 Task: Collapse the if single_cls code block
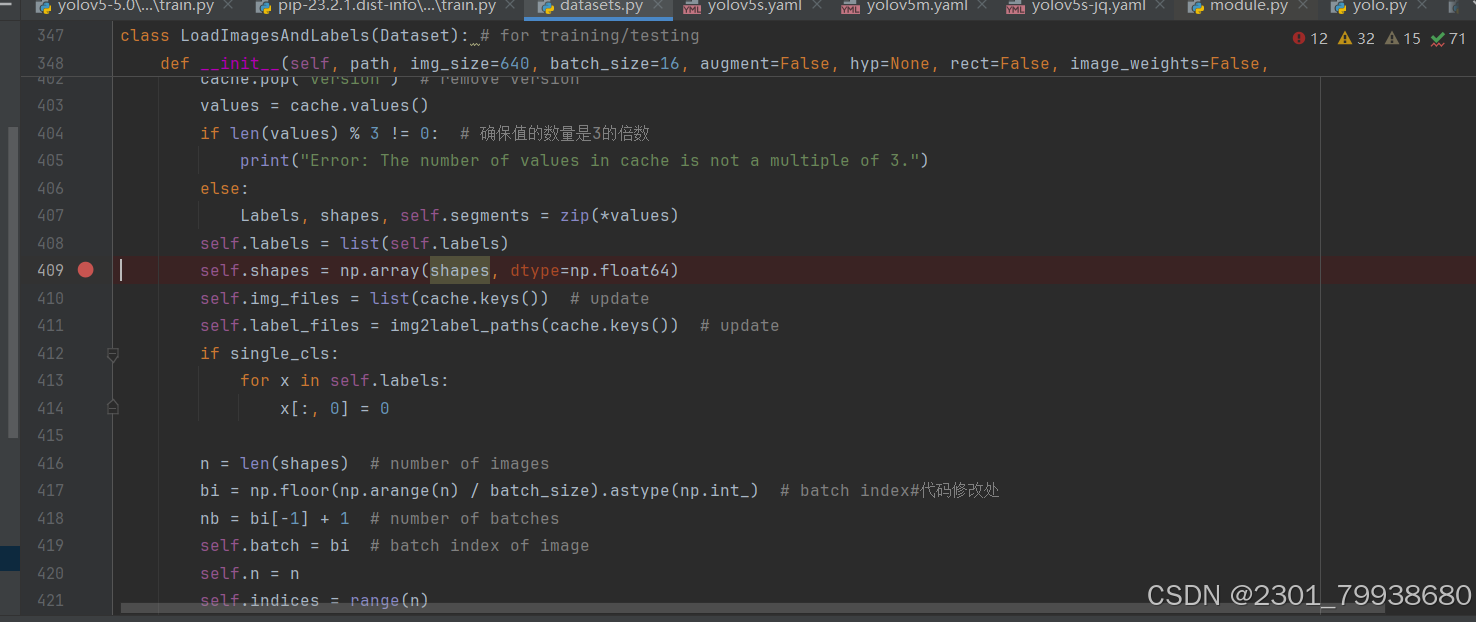pyautogui.click(x=112, y=354)
